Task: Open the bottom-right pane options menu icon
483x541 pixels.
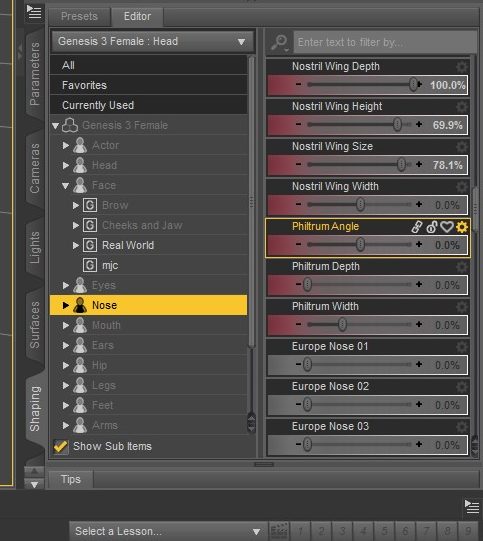Action: pyautogui.click(x=472, y=506)
